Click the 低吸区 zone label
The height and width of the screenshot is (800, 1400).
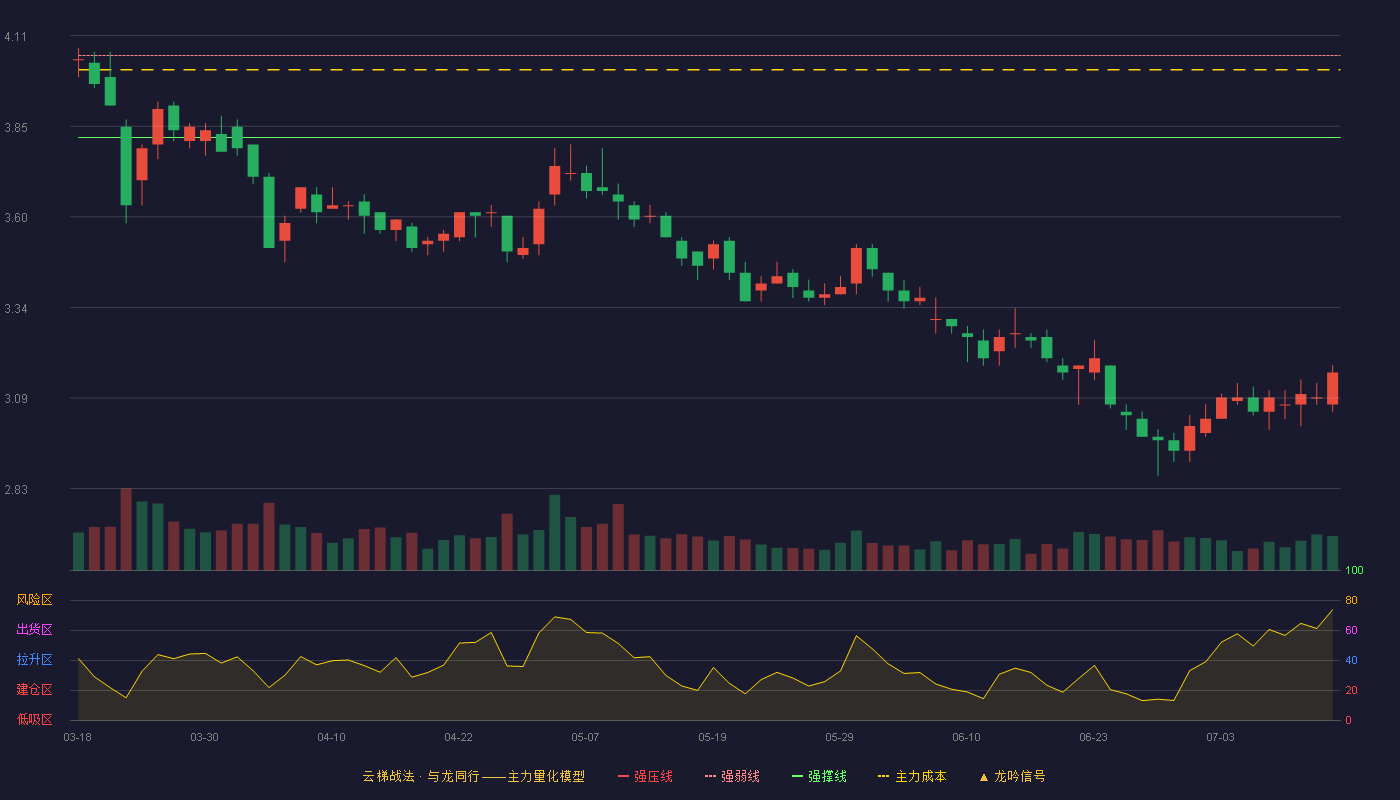pyautogui.click(x=34, y=720)
